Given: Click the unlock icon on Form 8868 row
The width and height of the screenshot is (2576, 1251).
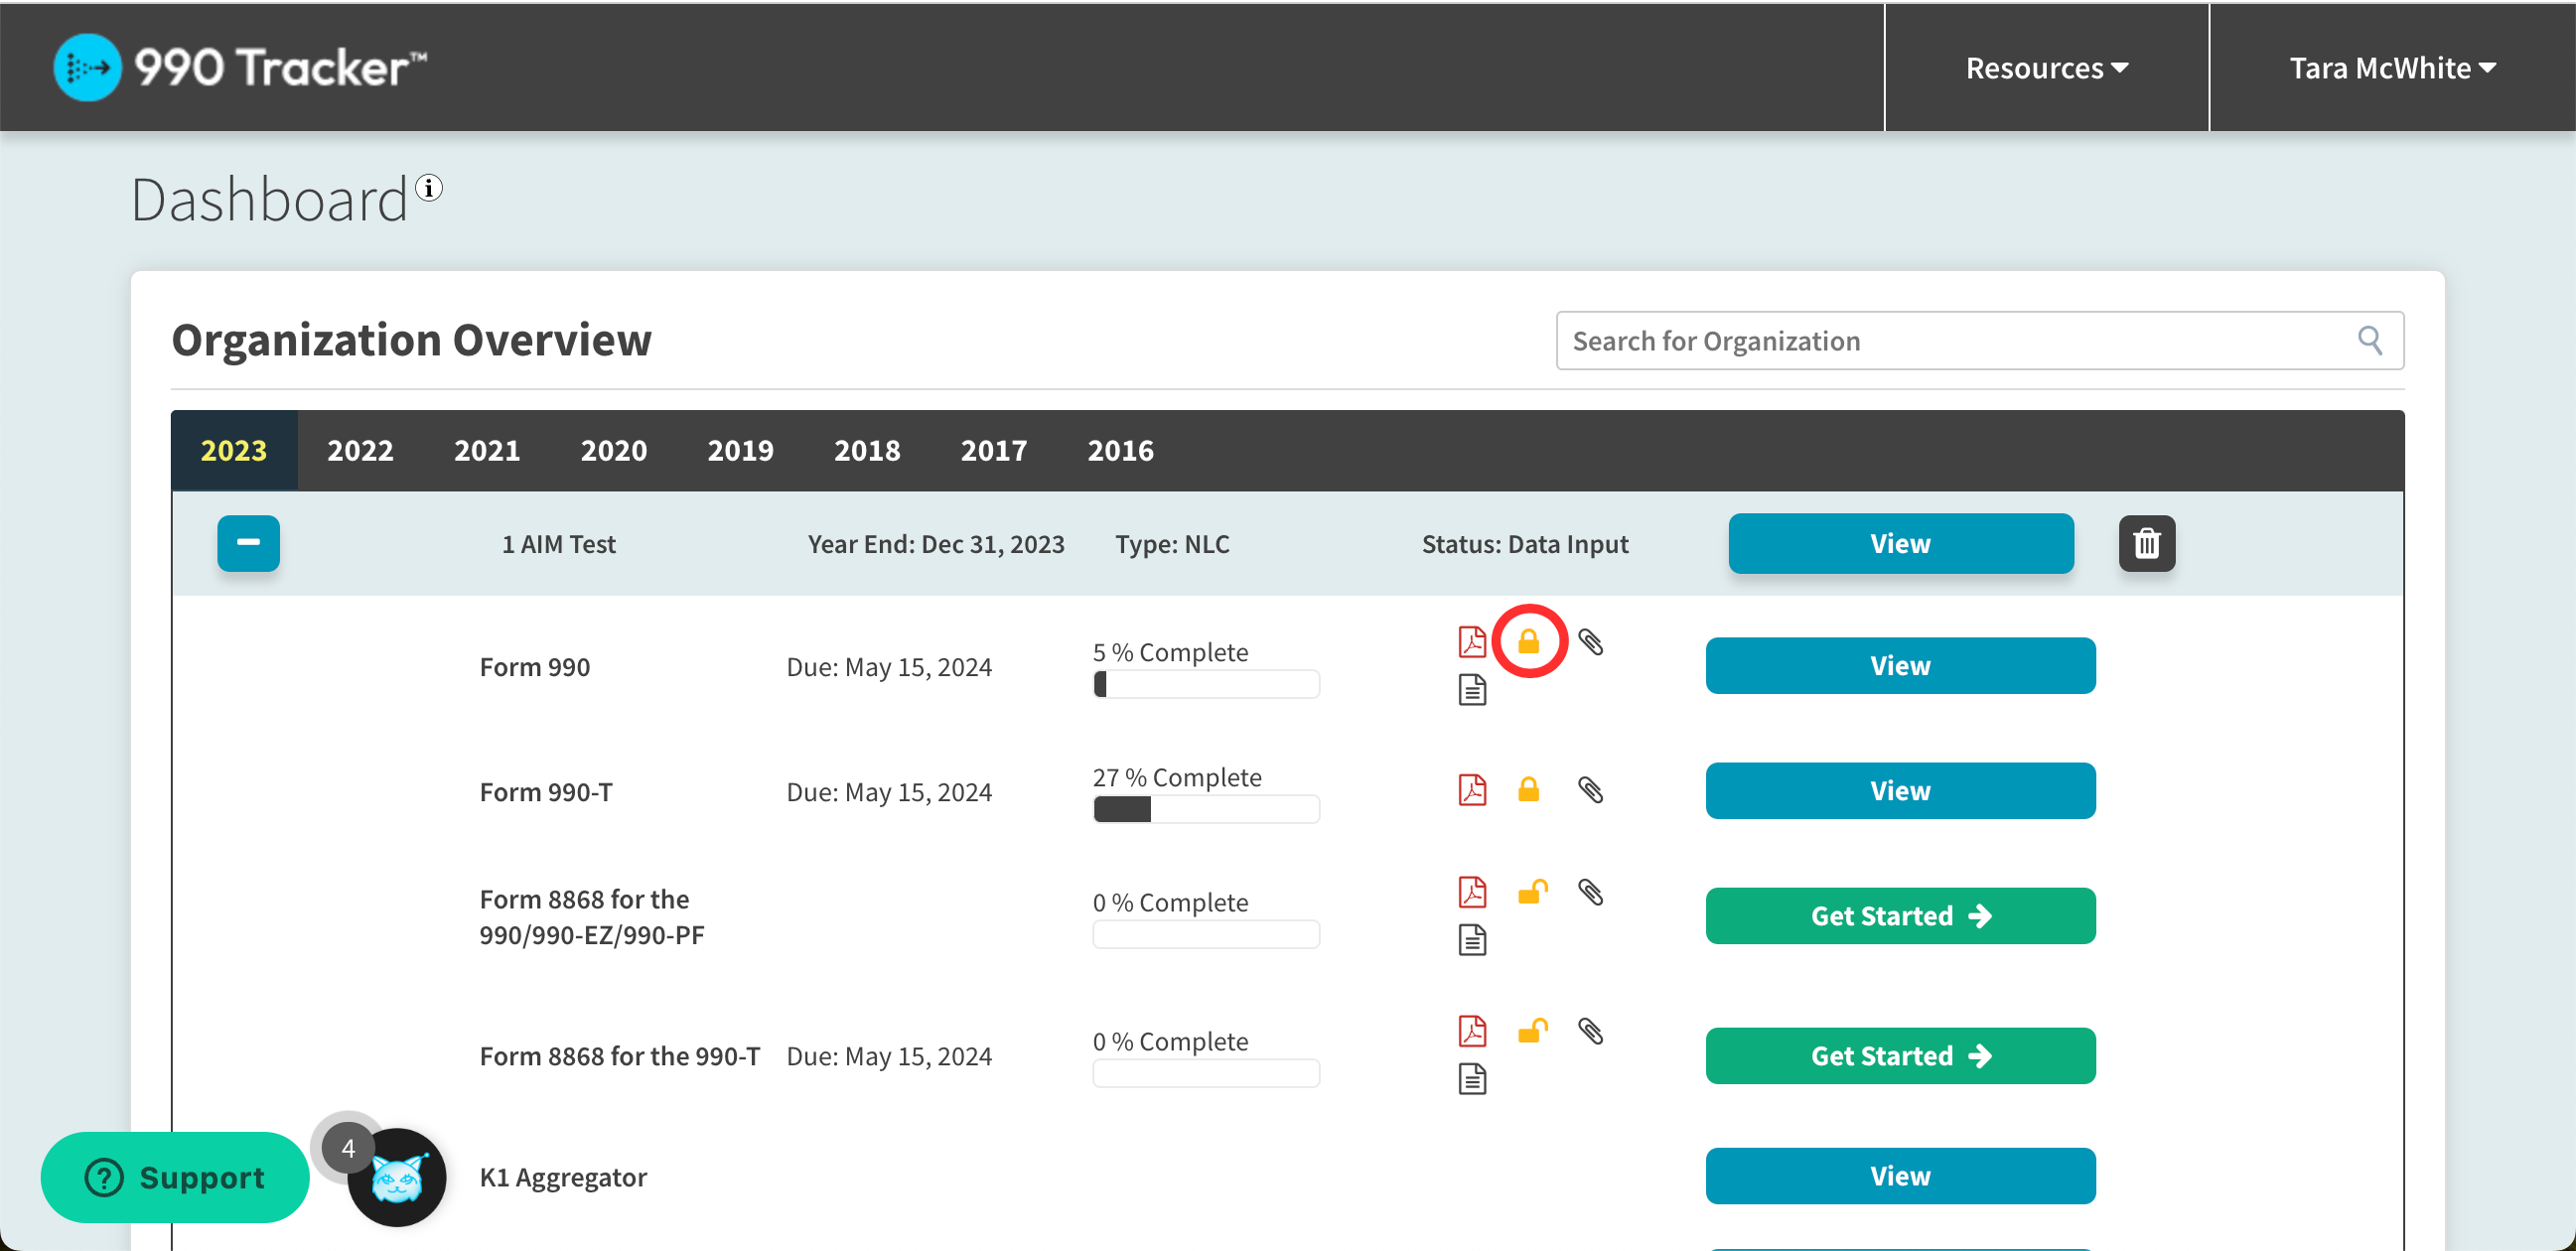Looking at the screenshot, I should [1532, 891].
